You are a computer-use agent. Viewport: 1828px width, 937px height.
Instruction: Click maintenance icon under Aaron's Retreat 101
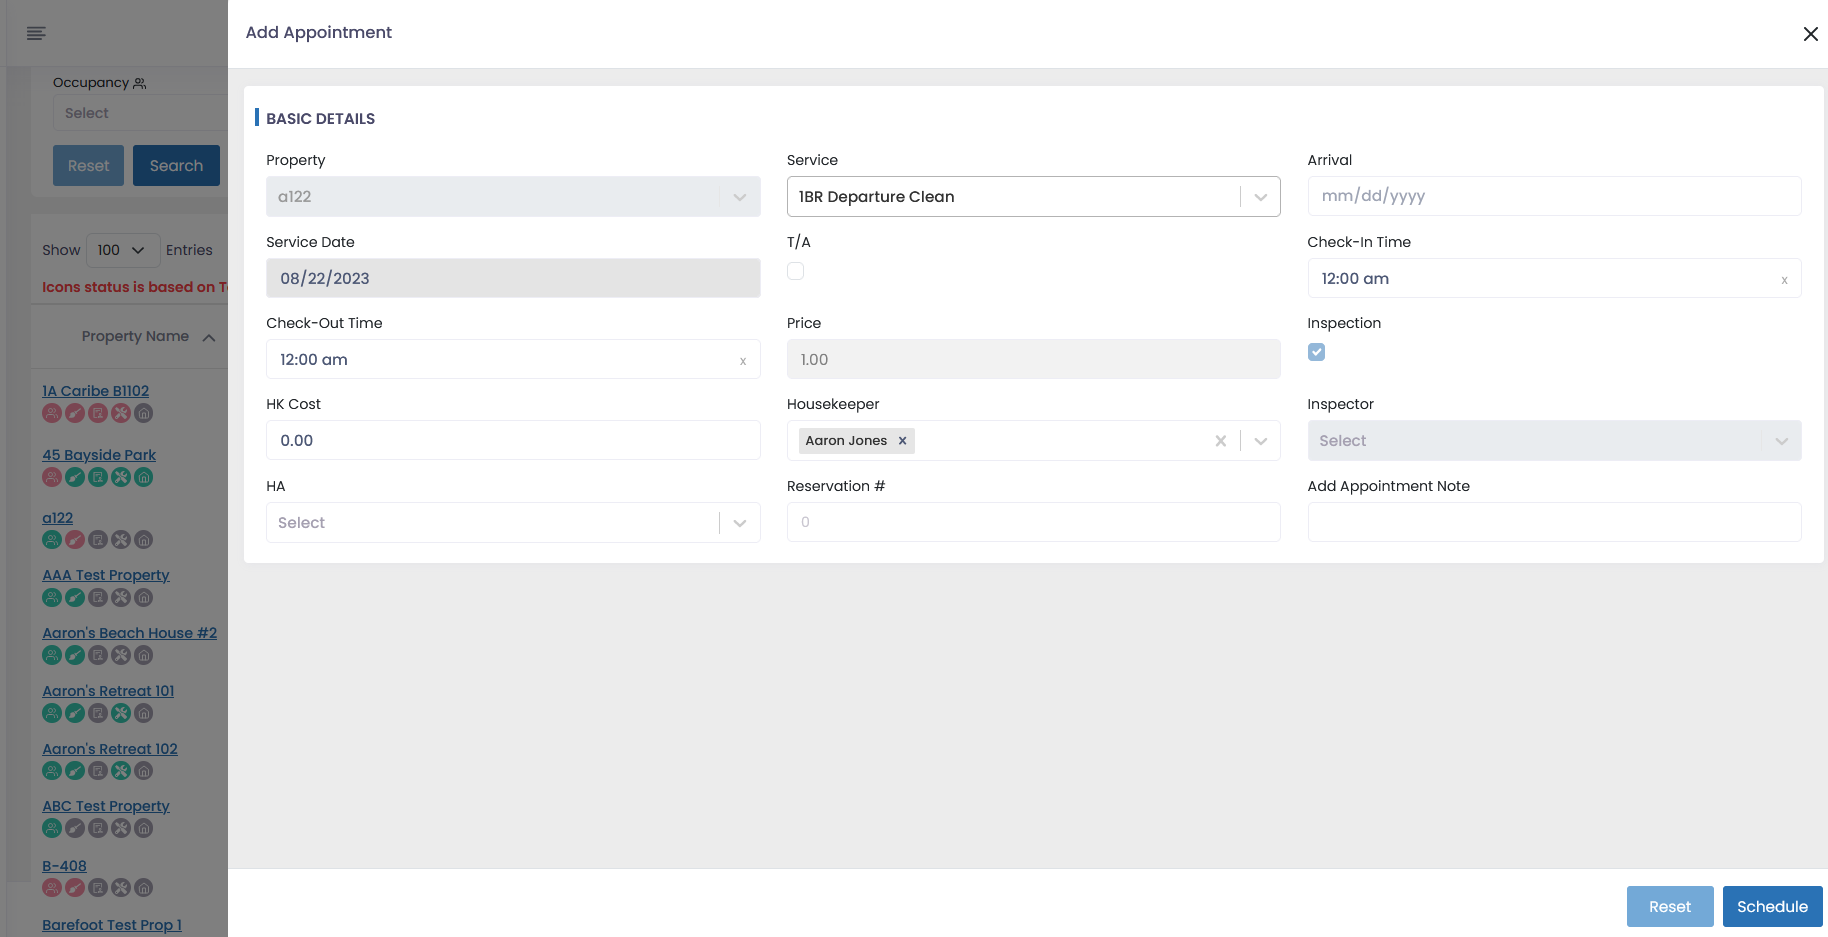click(121, 714)
